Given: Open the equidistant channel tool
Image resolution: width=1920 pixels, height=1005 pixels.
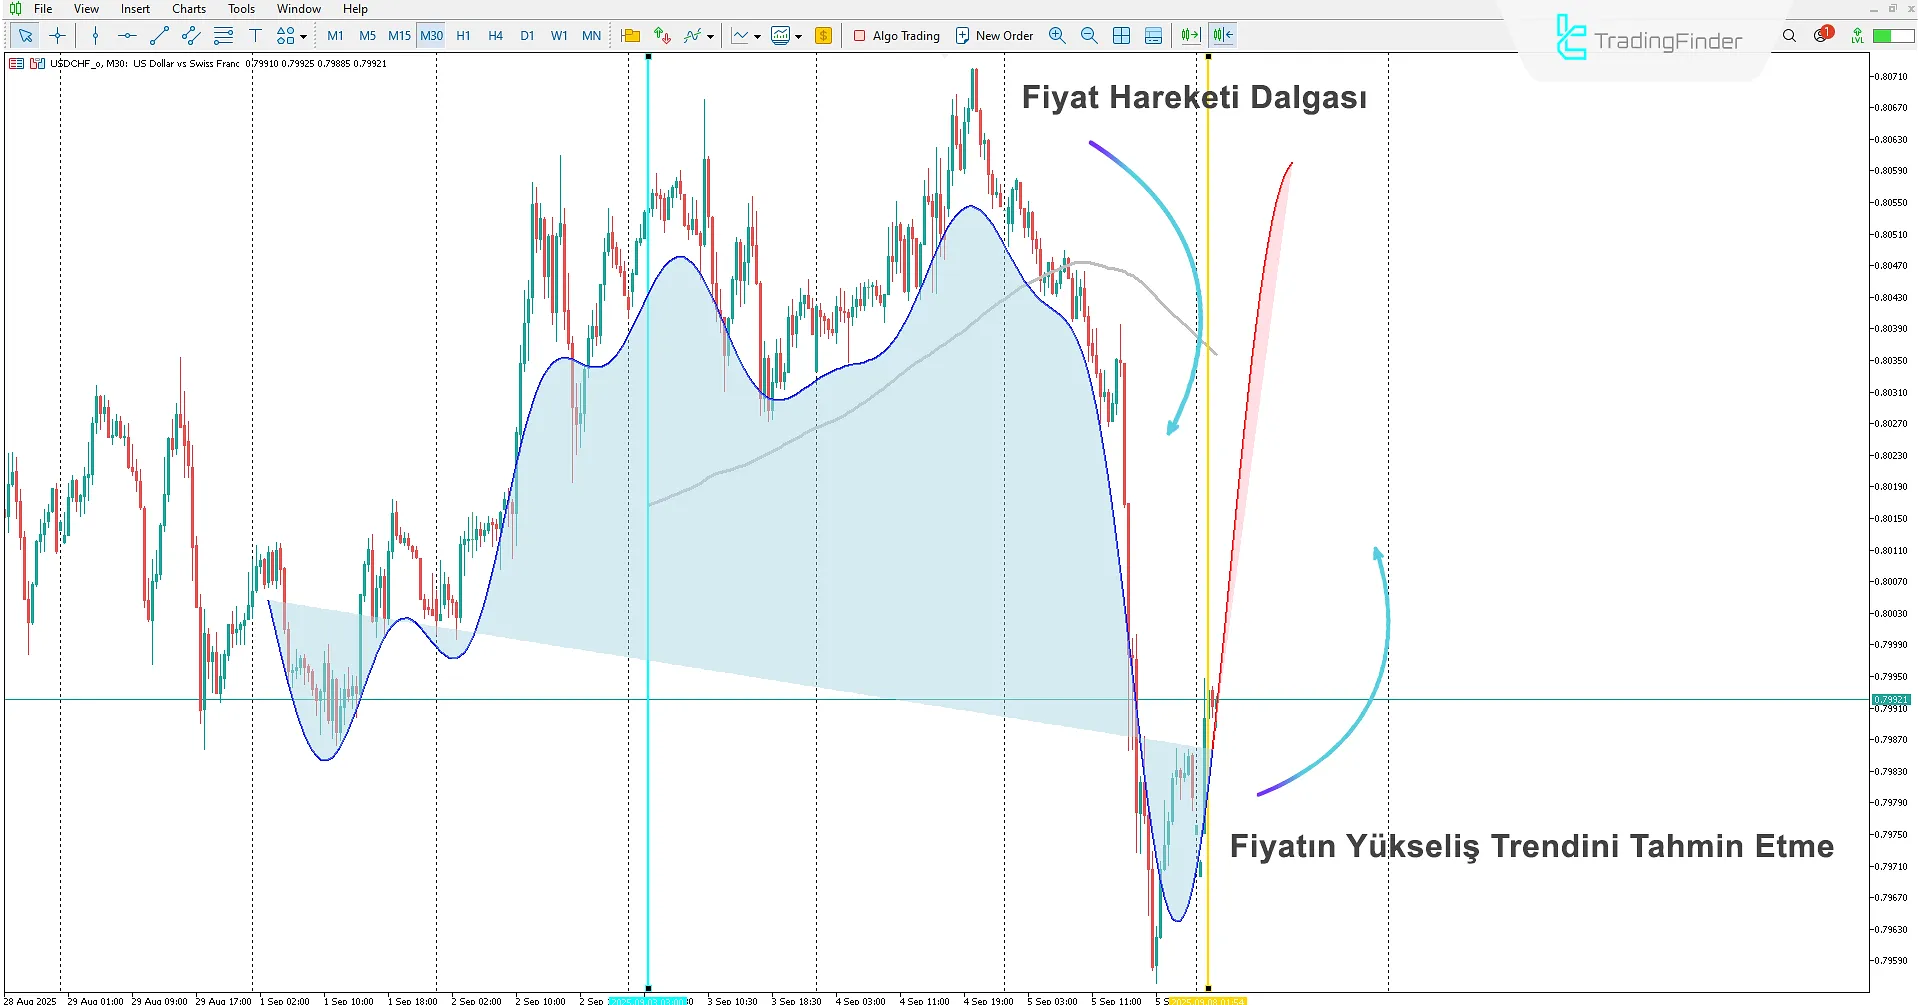Looking at the screenshot, I should tap(190, 36).
